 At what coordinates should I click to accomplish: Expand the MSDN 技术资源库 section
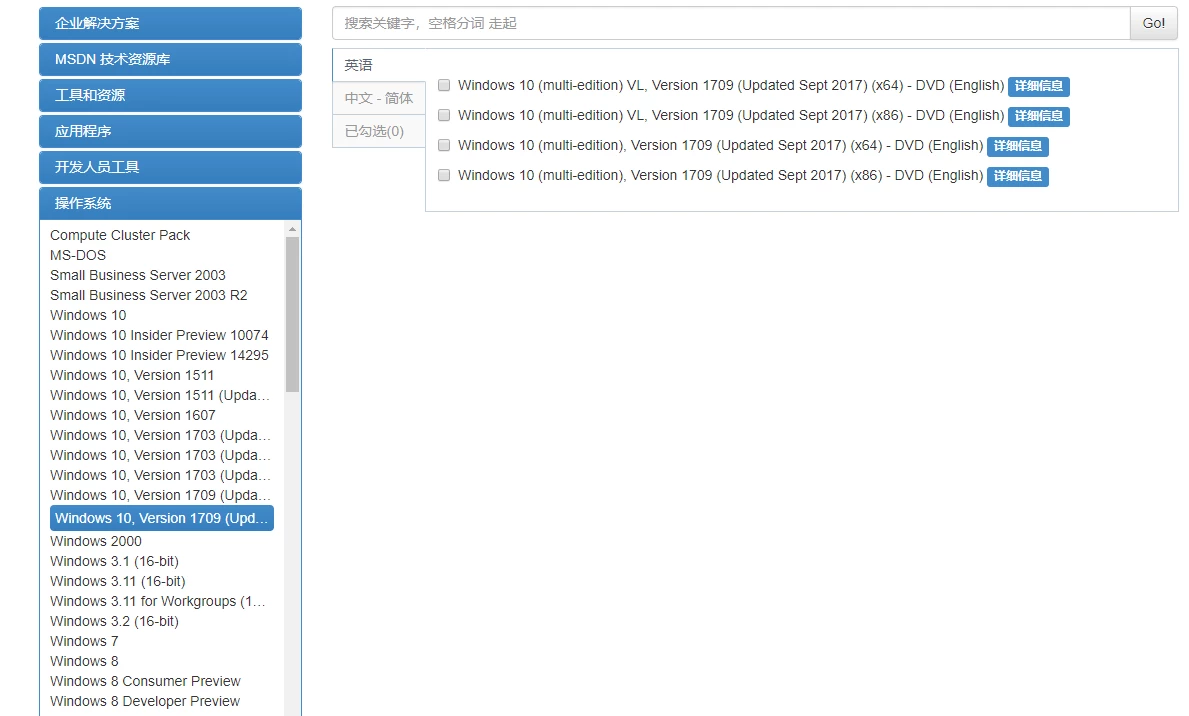coord(170,59)
